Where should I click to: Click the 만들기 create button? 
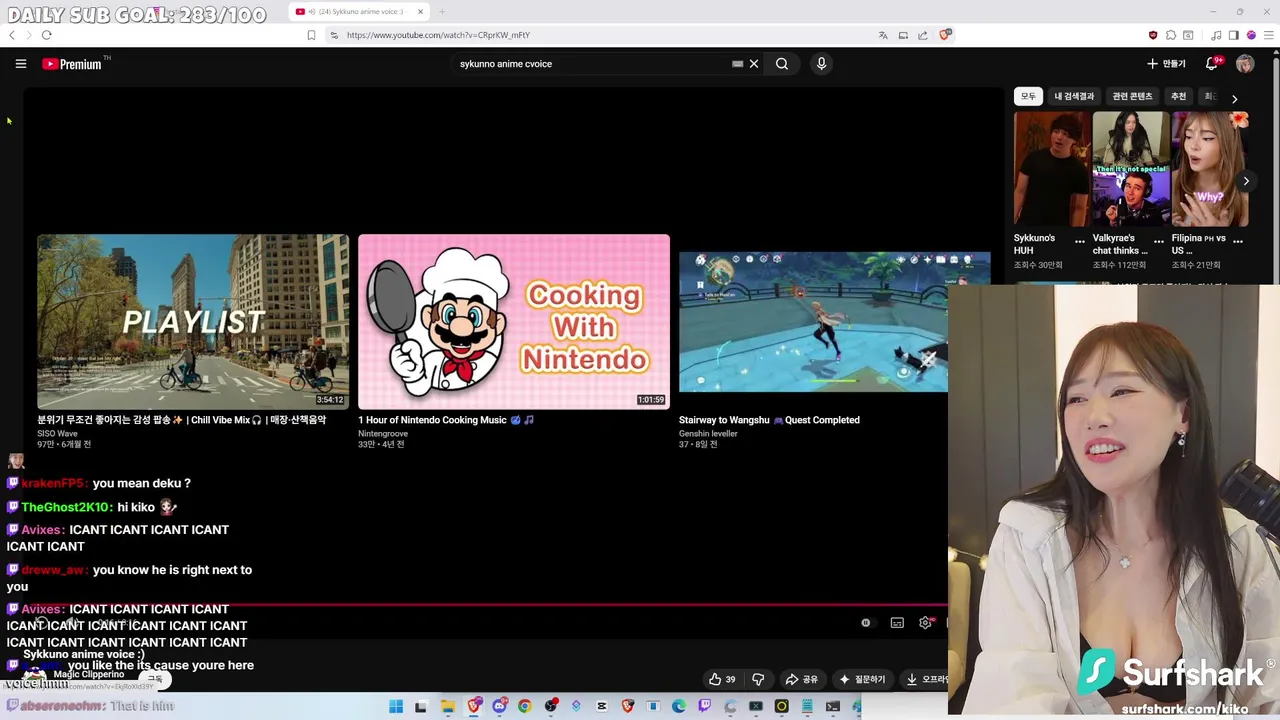1166,64
